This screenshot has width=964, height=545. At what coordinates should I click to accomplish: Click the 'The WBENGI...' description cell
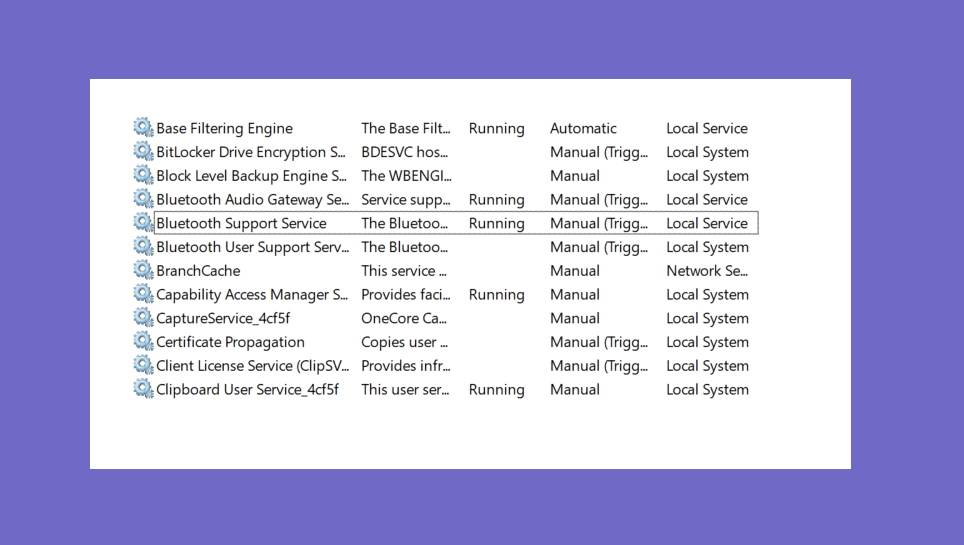(x=406, y=176)
